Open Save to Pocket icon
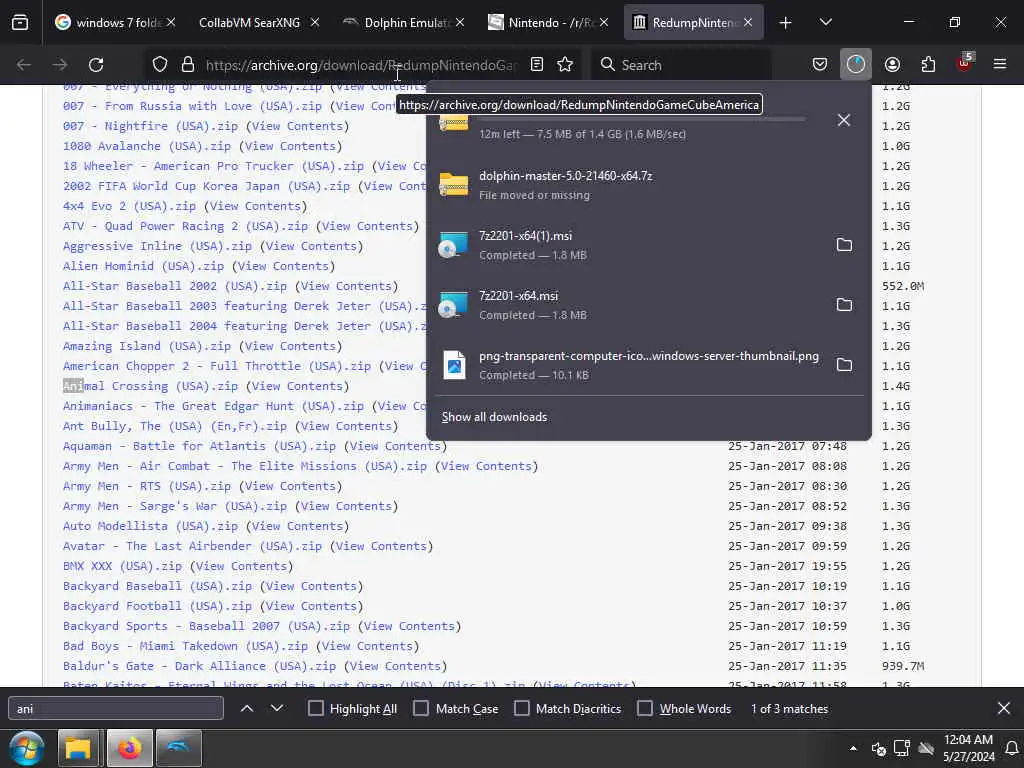The height and width of the screenshot is (768, 1024). point(820,65)
